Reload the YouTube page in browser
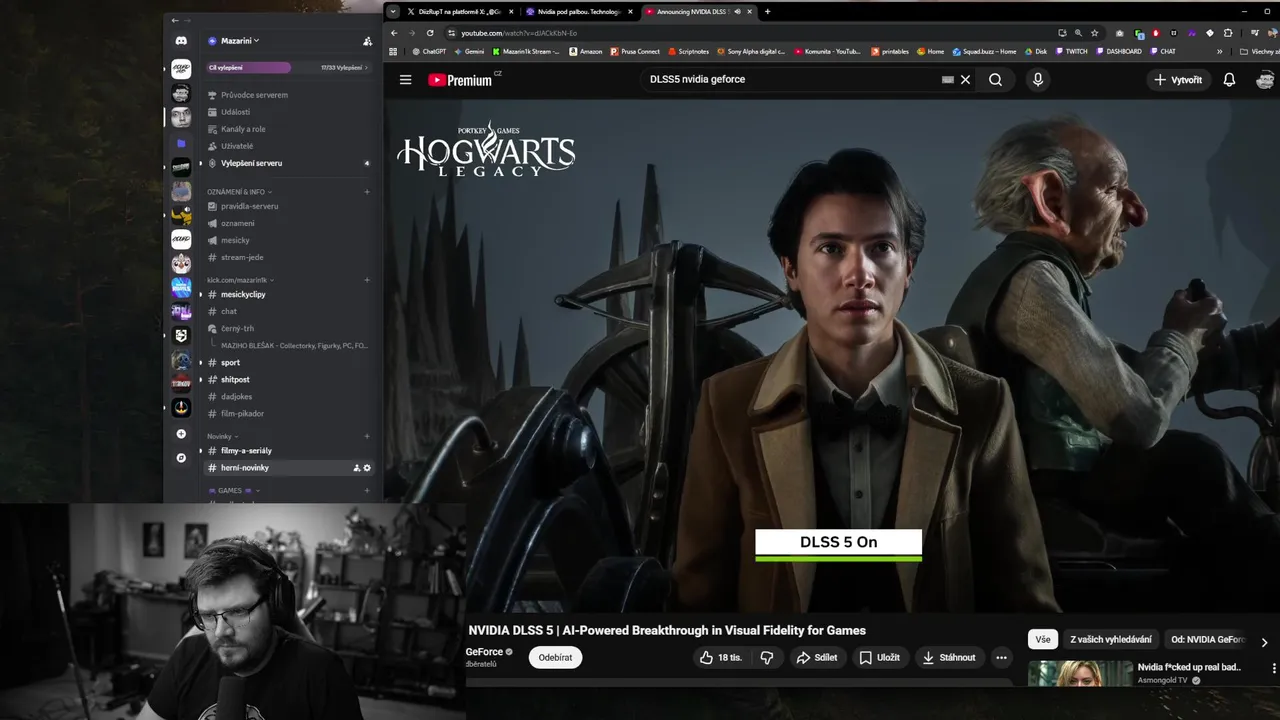Viewport: 1280px width, 720px height. point(430,33)
